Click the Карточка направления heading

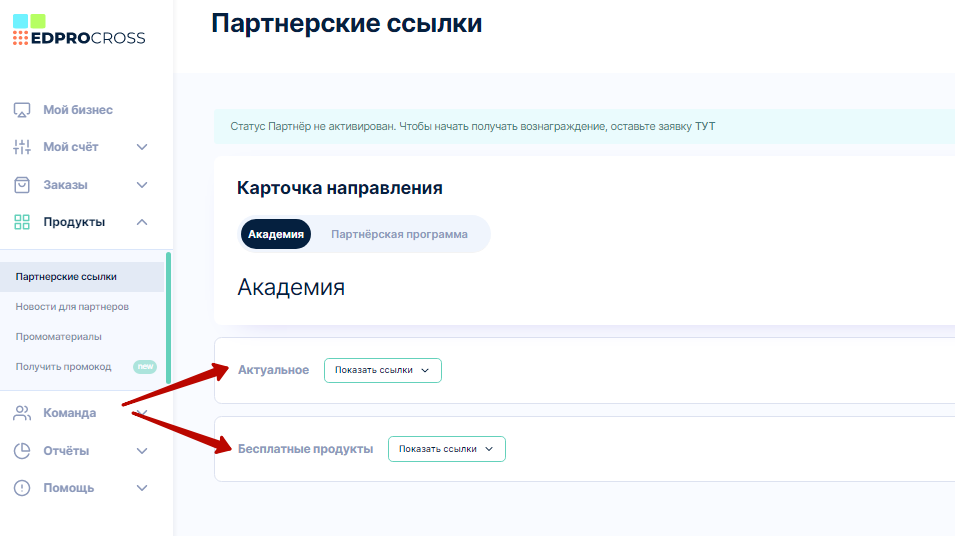pyautogui.click(x=340, y=188)
